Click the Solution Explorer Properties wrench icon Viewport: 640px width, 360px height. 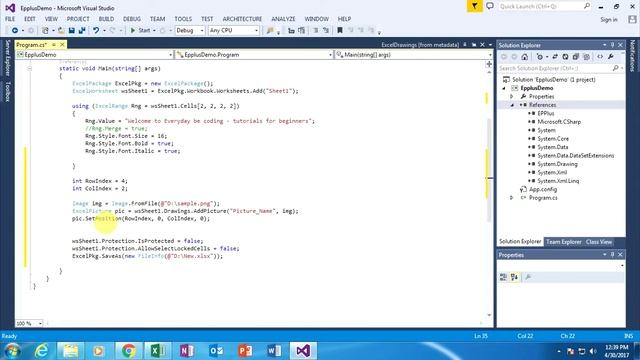pos(611,57)
